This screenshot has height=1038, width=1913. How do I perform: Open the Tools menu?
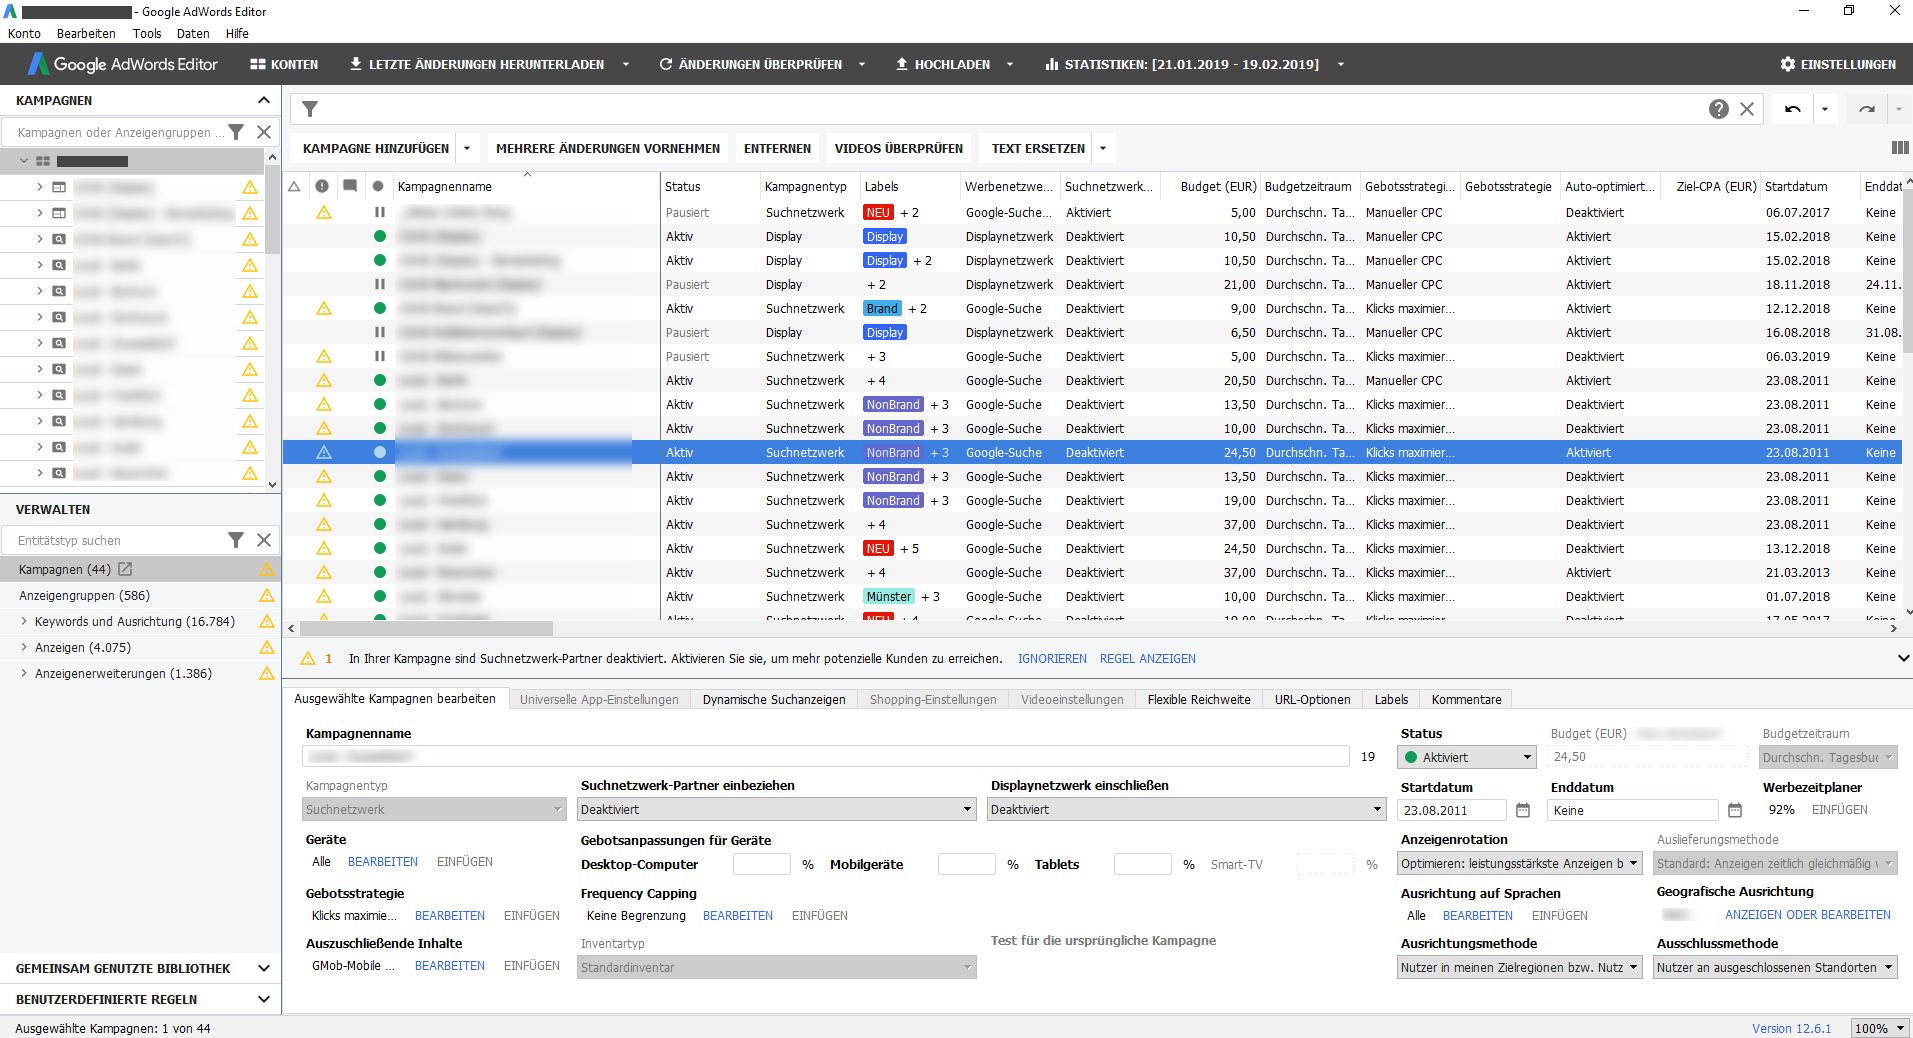click(x=146, y=33)
